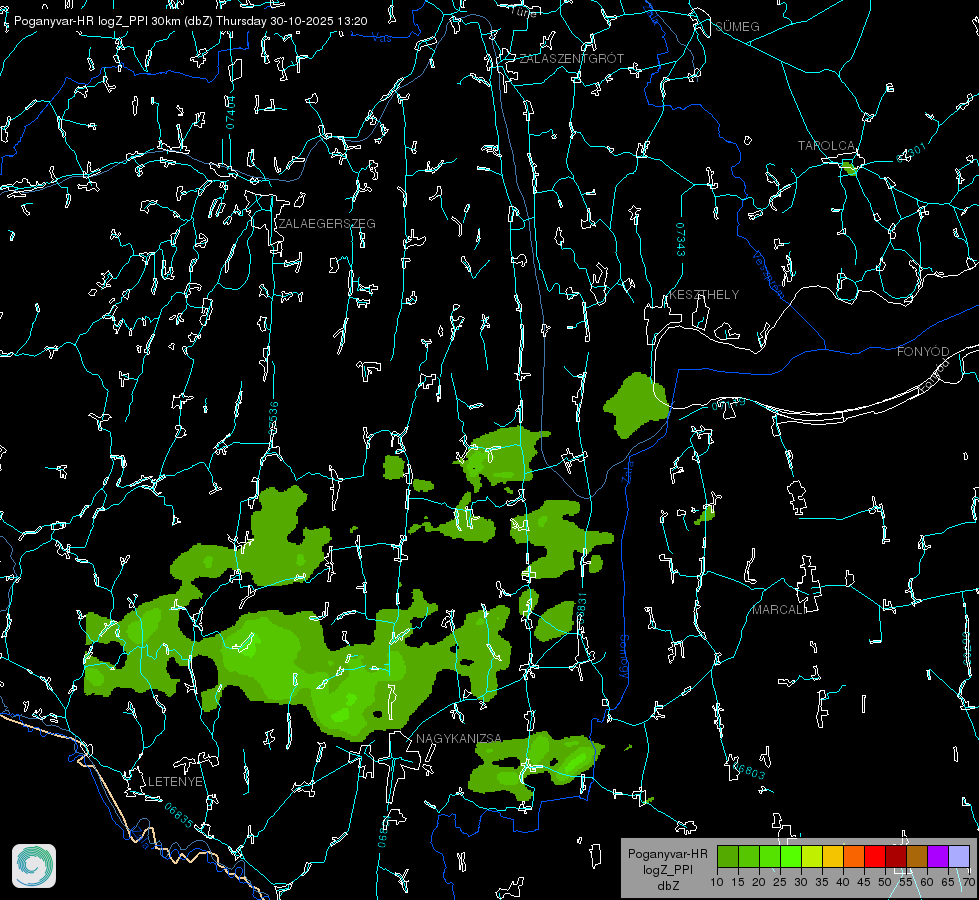The image size is (979, 900).
Task: Click the KESZTHELY town label
Action: coord(704,294)
